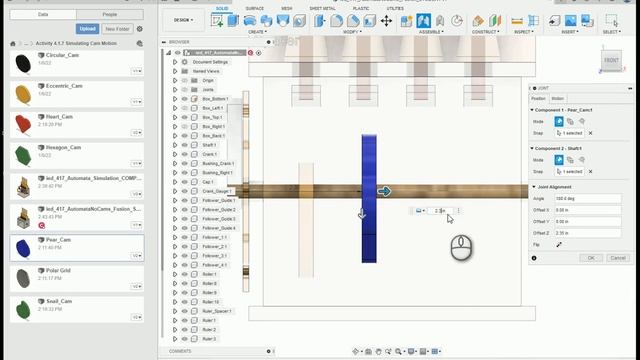This screenshot has height=360, width=640.
Task: Expand Named Views node
Action: 175,71
